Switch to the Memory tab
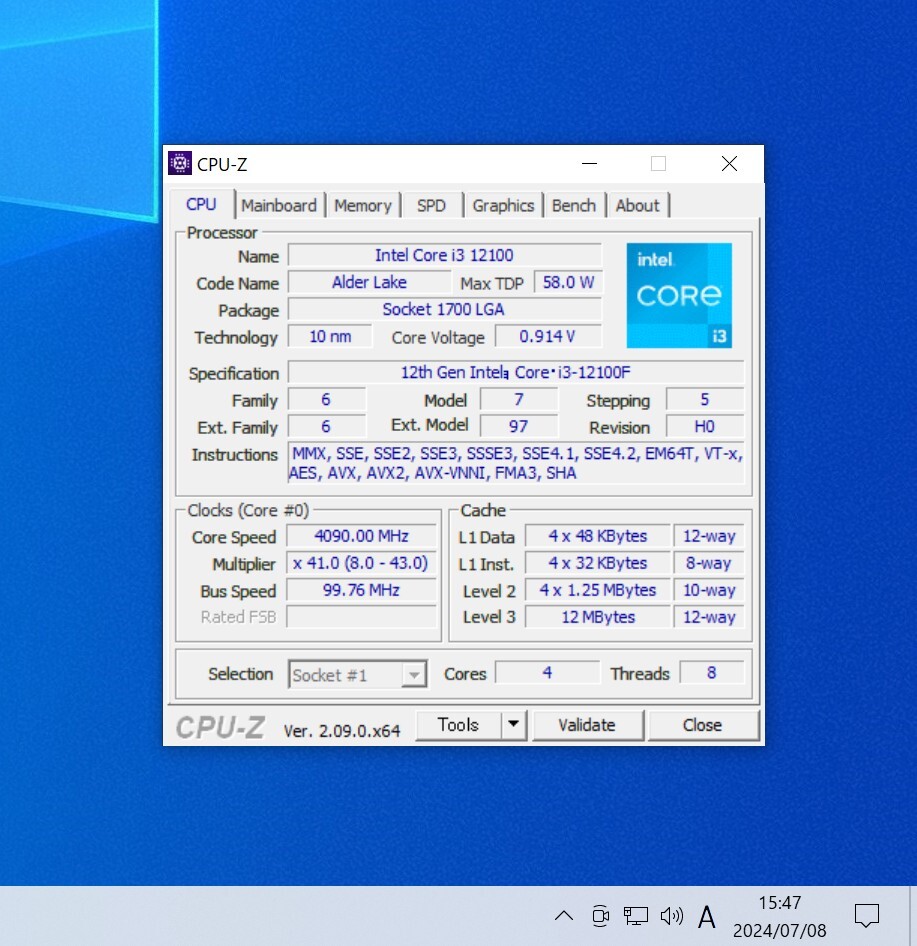This screenshot has height=946, width=917. [x=363, y=205]
